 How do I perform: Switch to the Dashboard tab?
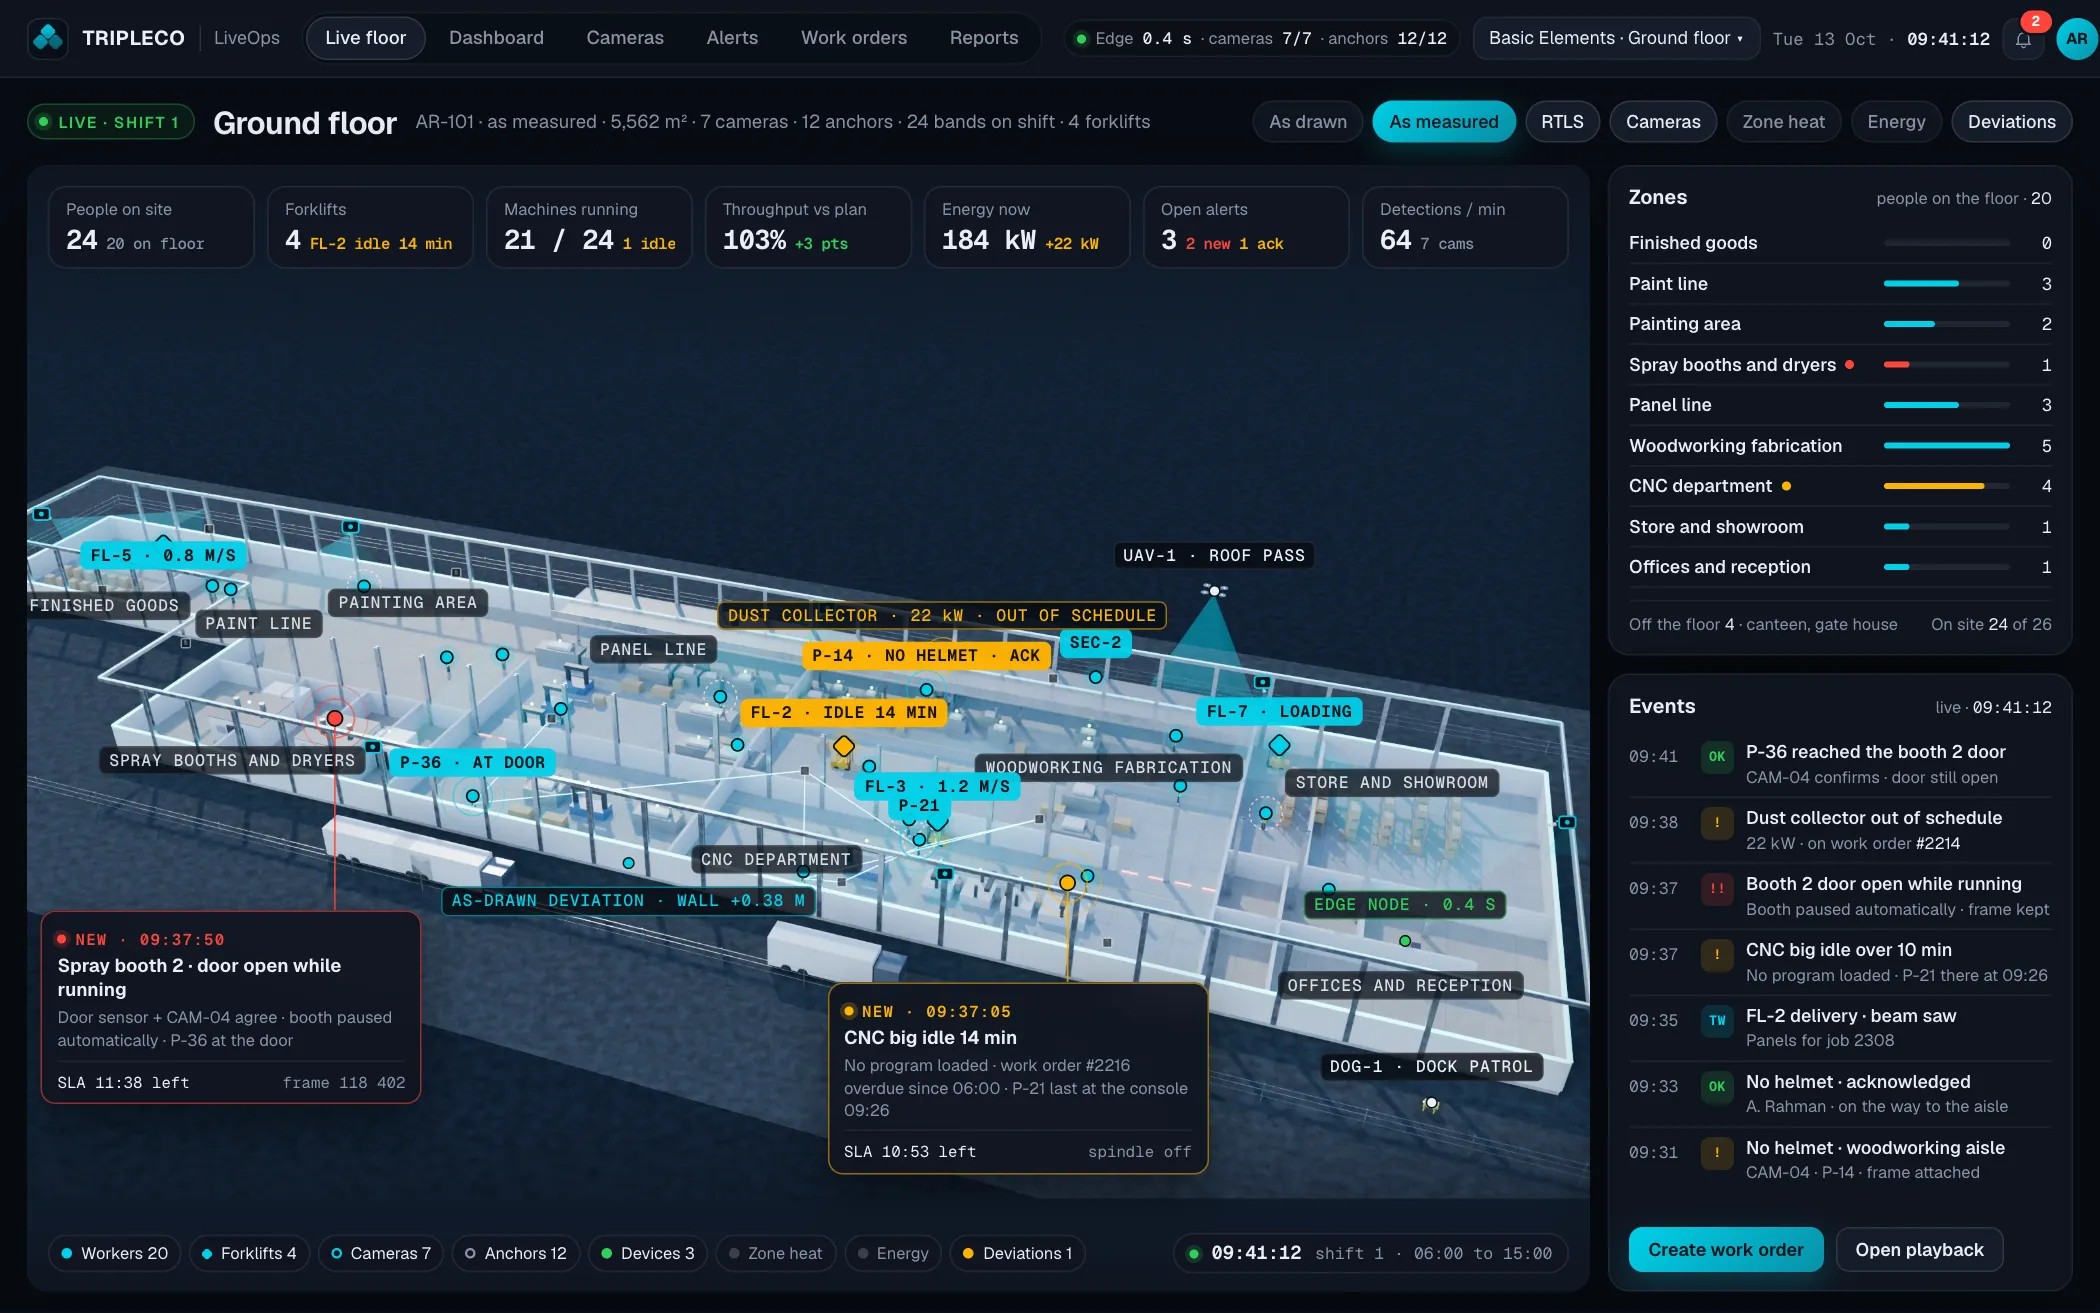(x=496, y=38)
